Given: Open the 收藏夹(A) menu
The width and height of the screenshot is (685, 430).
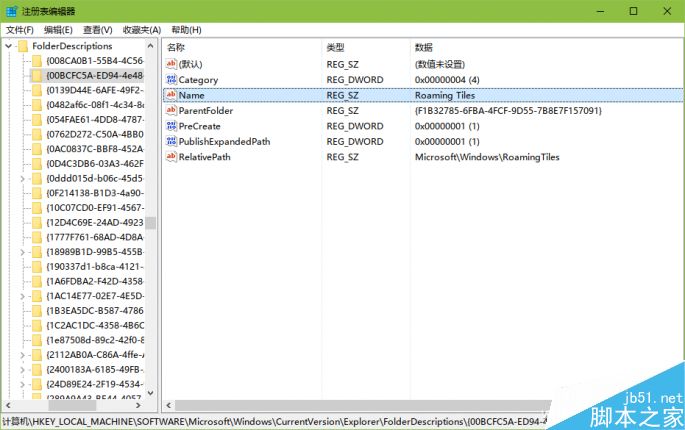Looking at the screenshot, I should (142, 30).
